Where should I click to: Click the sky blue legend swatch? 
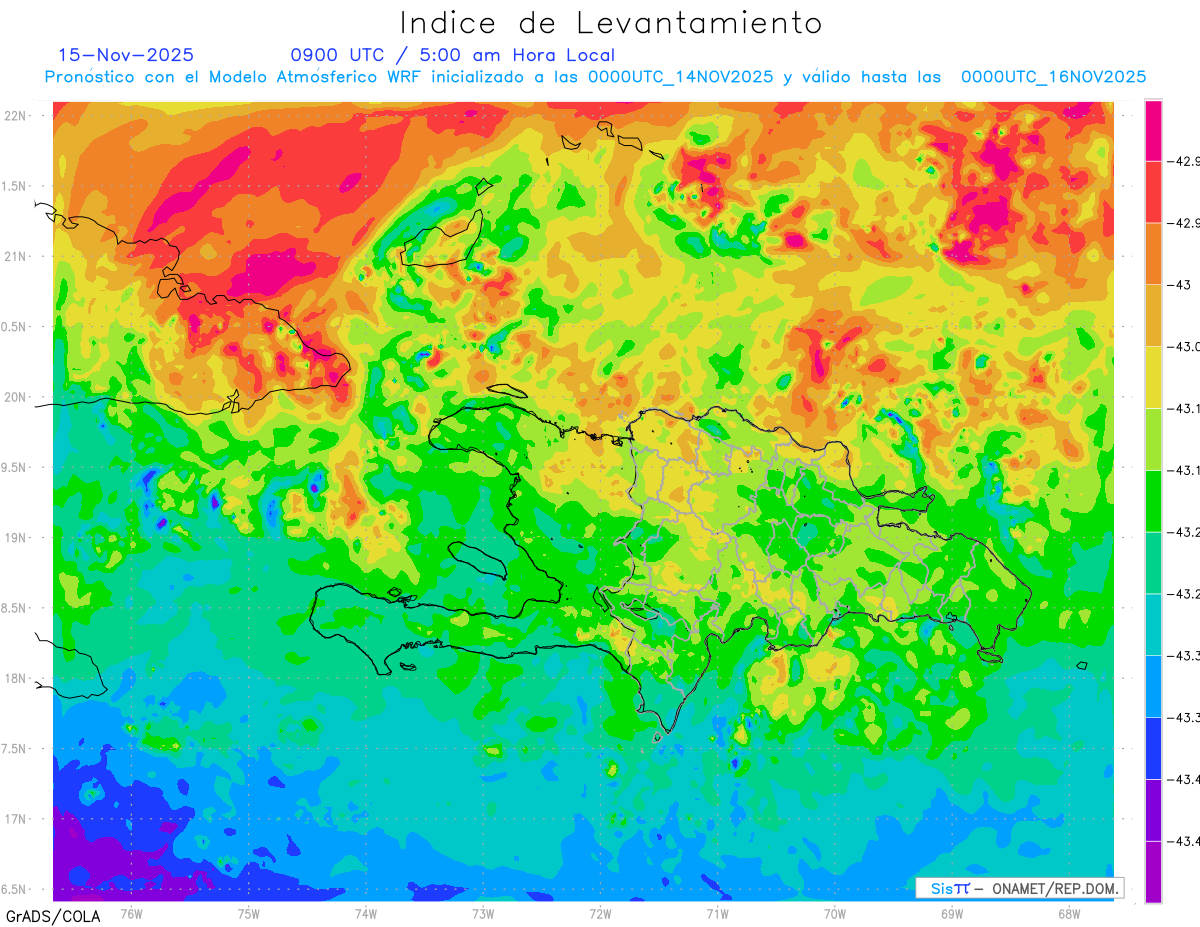click(1153, 686)
